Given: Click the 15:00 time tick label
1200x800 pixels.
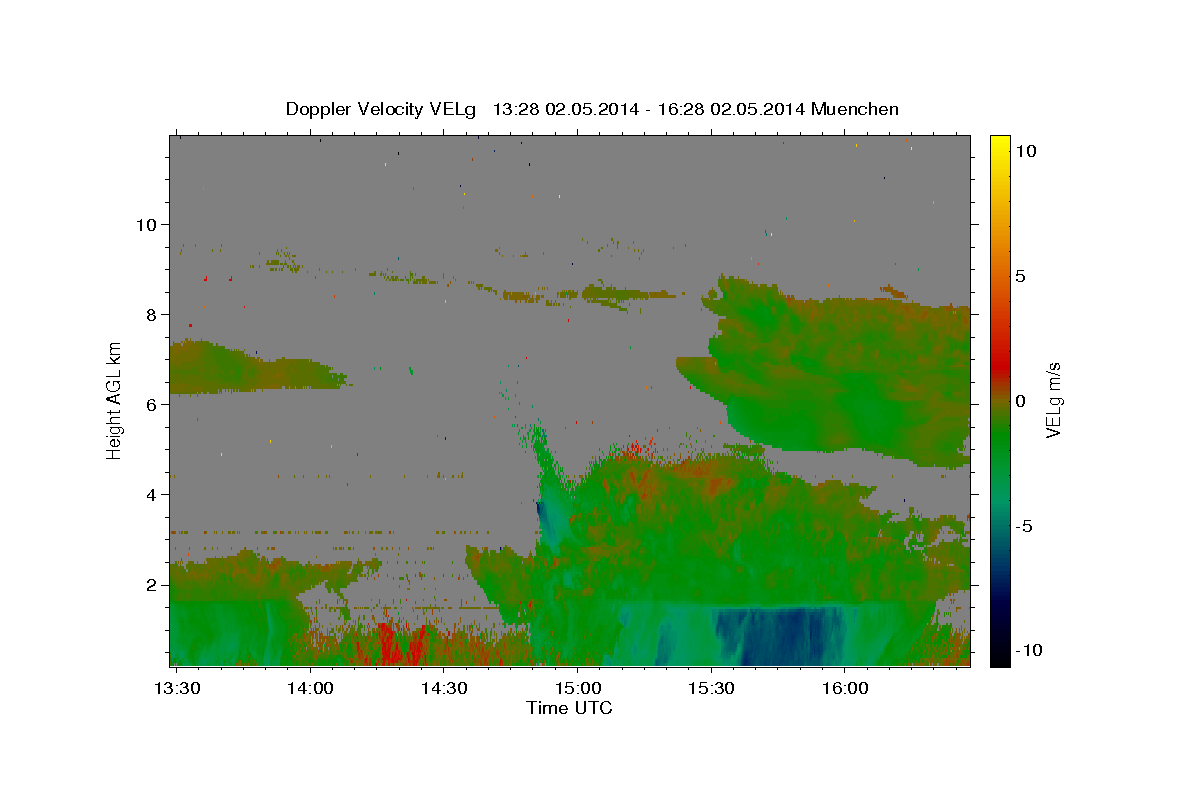Looking at the screenshot, I should click(577, 689).
